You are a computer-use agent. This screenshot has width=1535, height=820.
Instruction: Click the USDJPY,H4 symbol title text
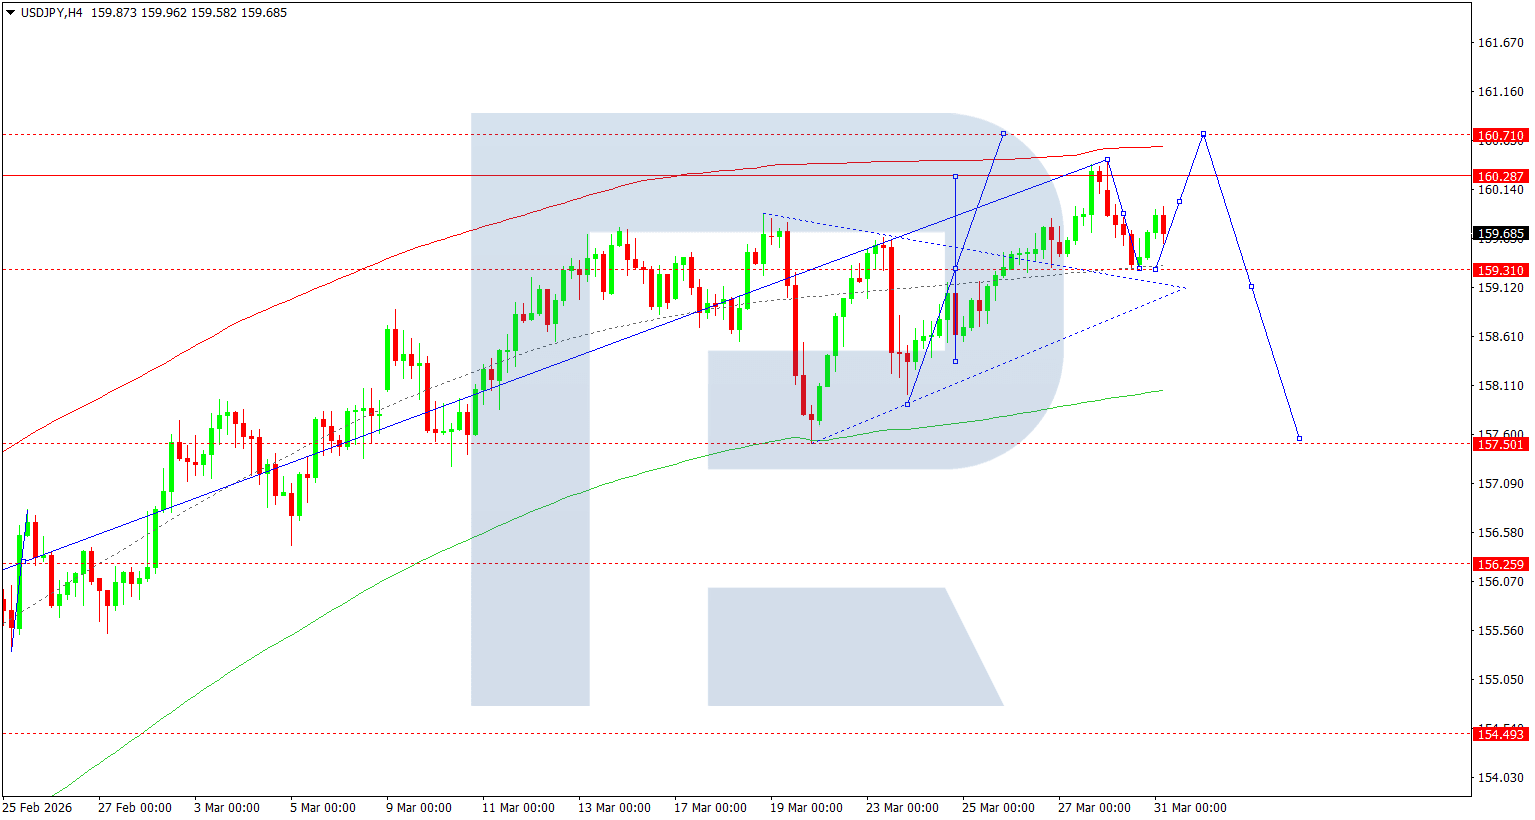[52, 13]
